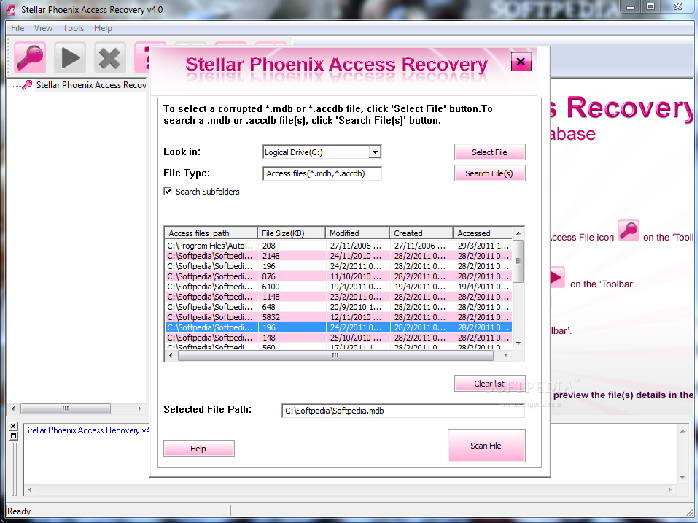The width and height of the screenshot is (698, 523).
Task: Close the Stellar Phoenix Access Recovery dialog
Action: click(x=521, y=61)
